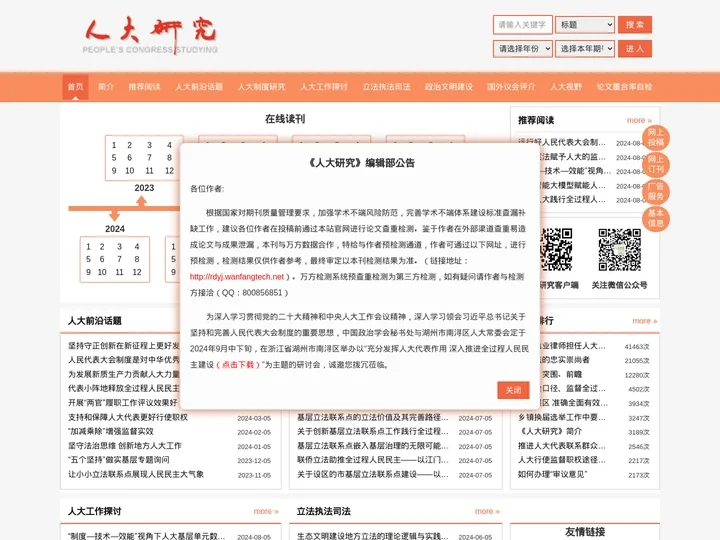
Task: Open article 让小小立法联系点展现人民民主大气象
Action: click(x=136, y=474)
